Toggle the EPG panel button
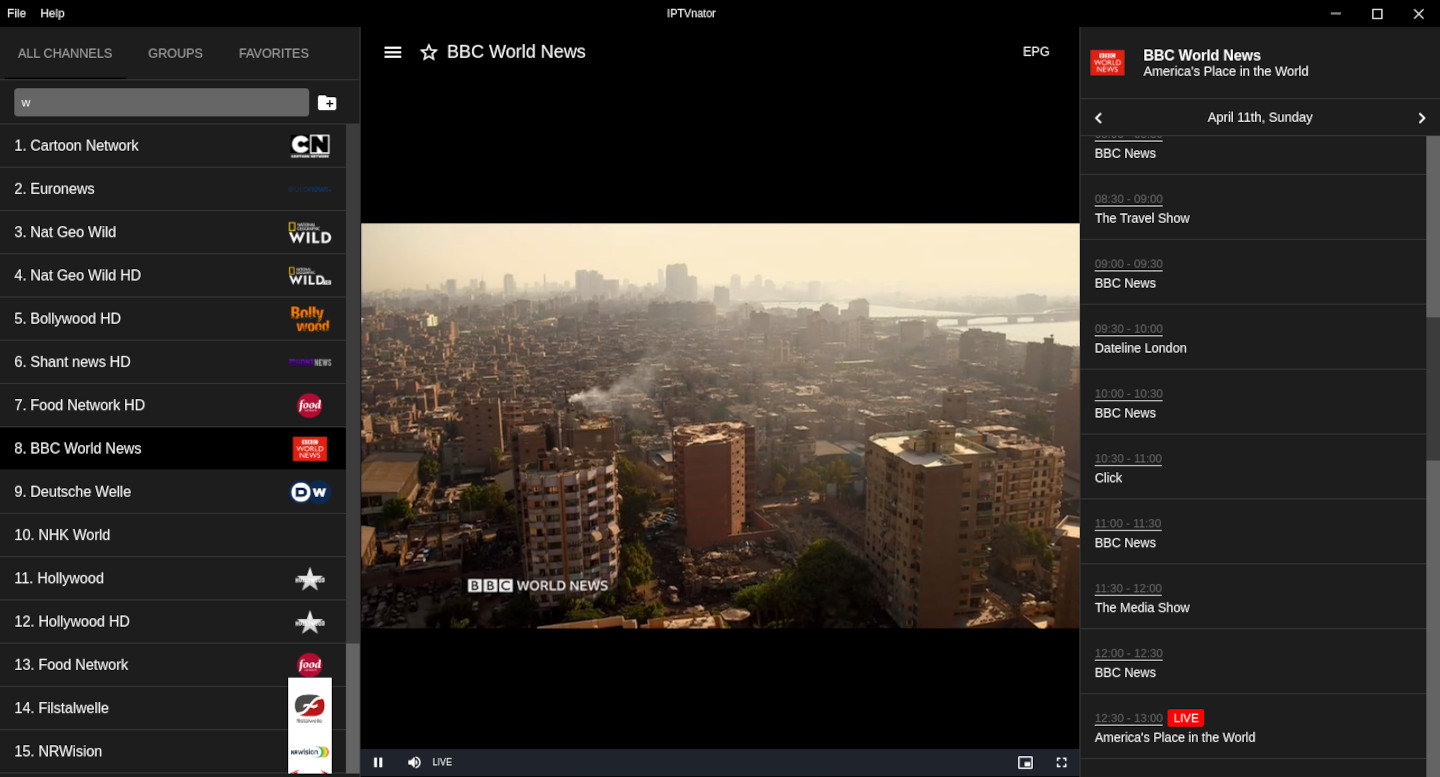 (1036, 51)
